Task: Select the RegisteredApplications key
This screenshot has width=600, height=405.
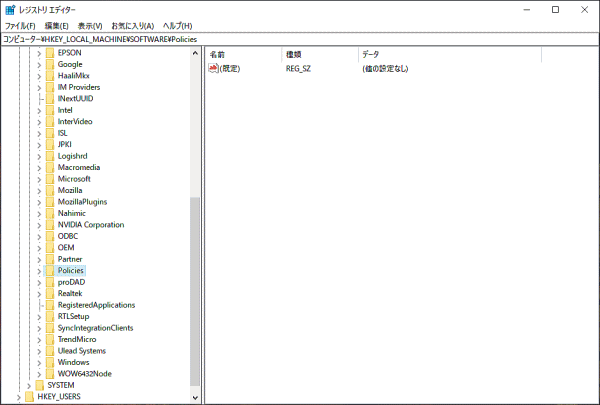Action: point(96,305)
